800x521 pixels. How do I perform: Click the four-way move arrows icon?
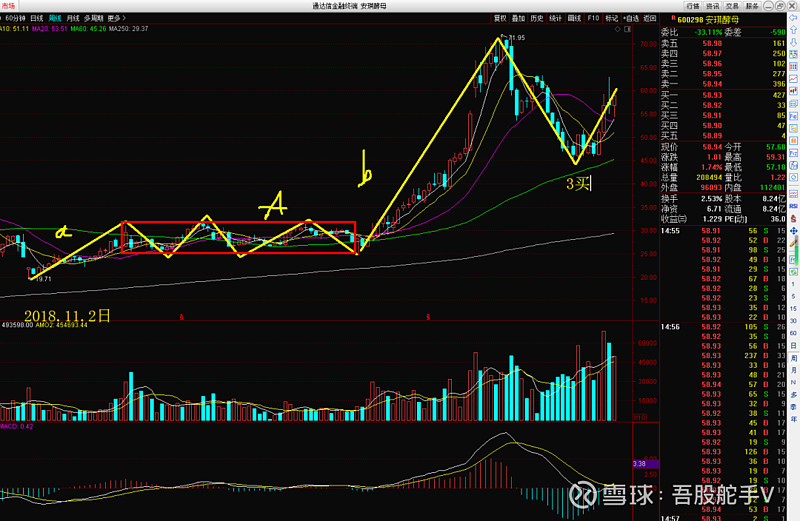793,231
